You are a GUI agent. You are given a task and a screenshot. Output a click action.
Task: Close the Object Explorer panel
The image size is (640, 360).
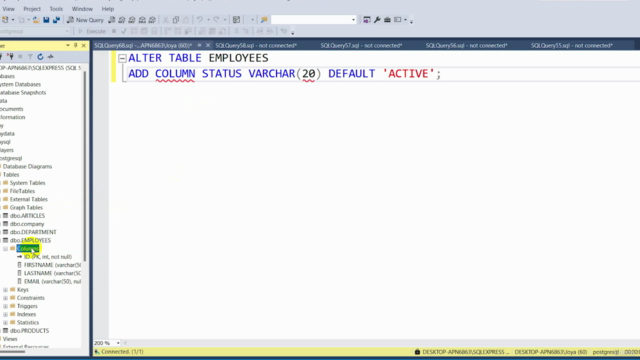84,46
